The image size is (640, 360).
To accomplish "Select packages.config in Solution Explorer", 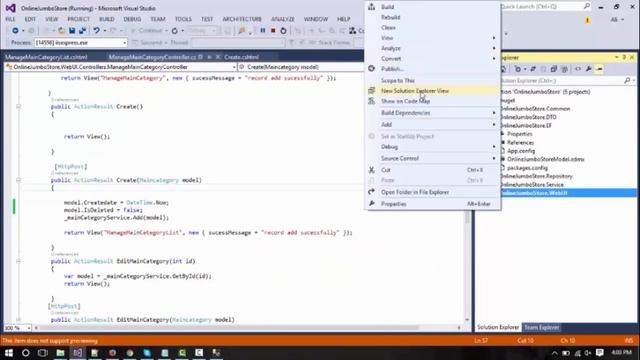I will coord(527,168).
